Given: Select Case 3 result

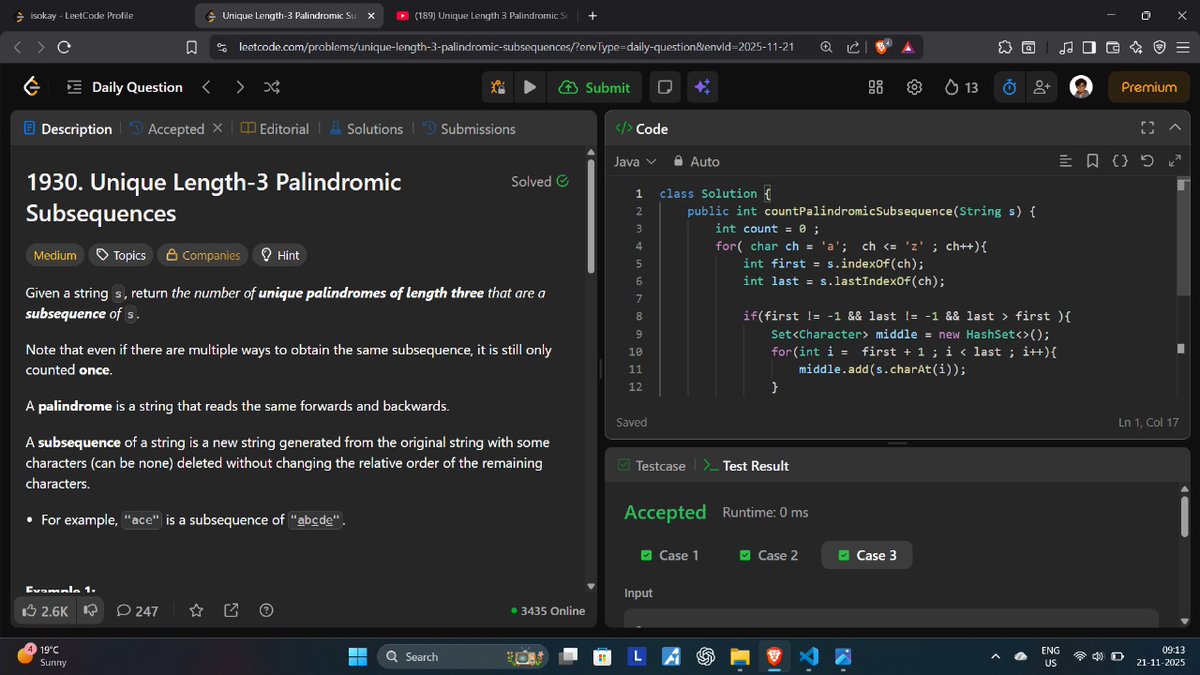Looking at the screenshot, I should 867,555.
